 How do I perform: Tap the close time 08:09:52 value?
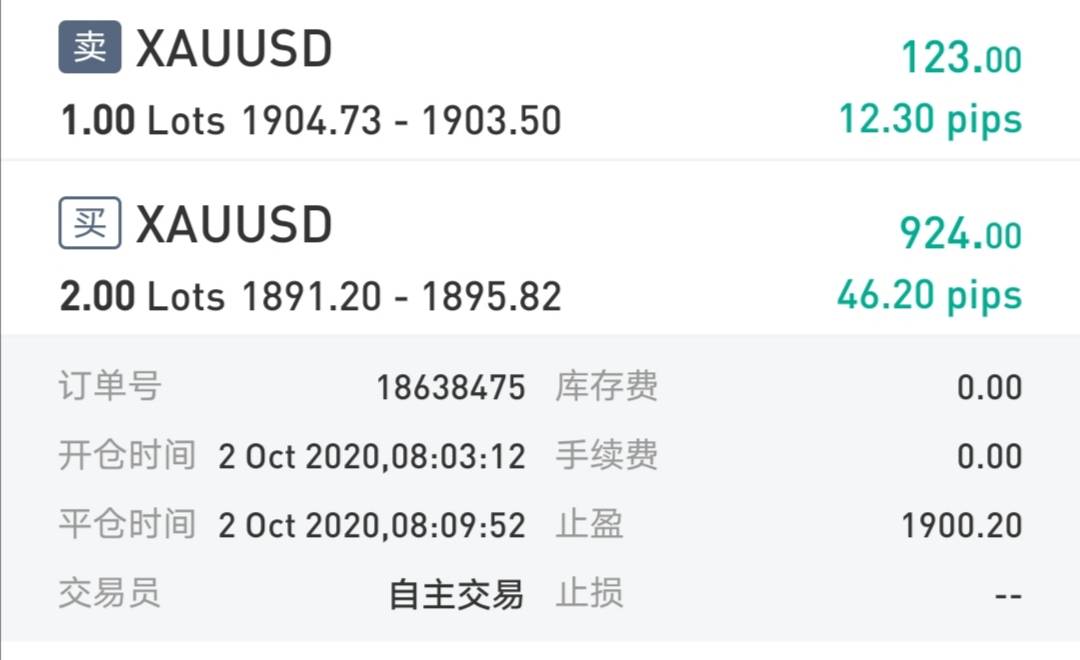click(372, 525)
